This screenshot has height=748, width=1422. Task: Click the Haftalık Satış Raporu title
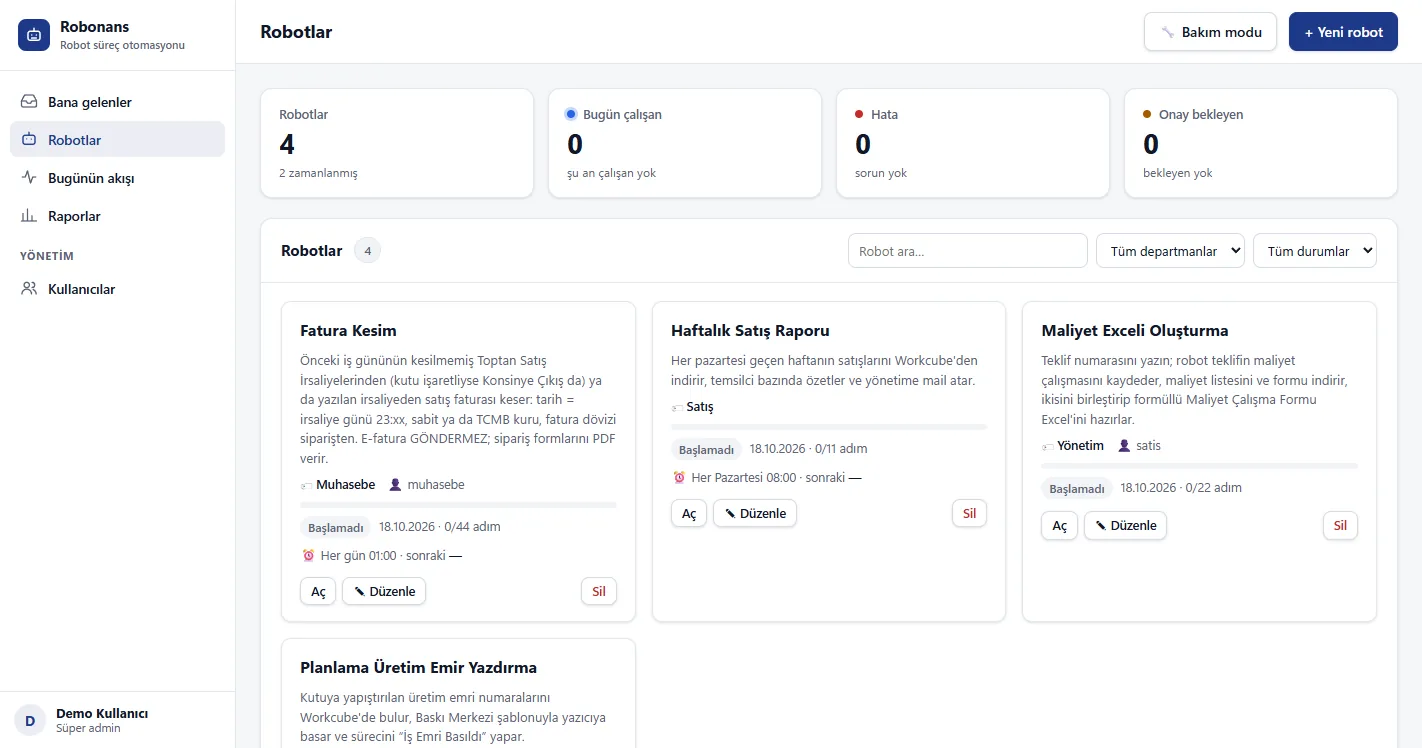pos(750,331)
